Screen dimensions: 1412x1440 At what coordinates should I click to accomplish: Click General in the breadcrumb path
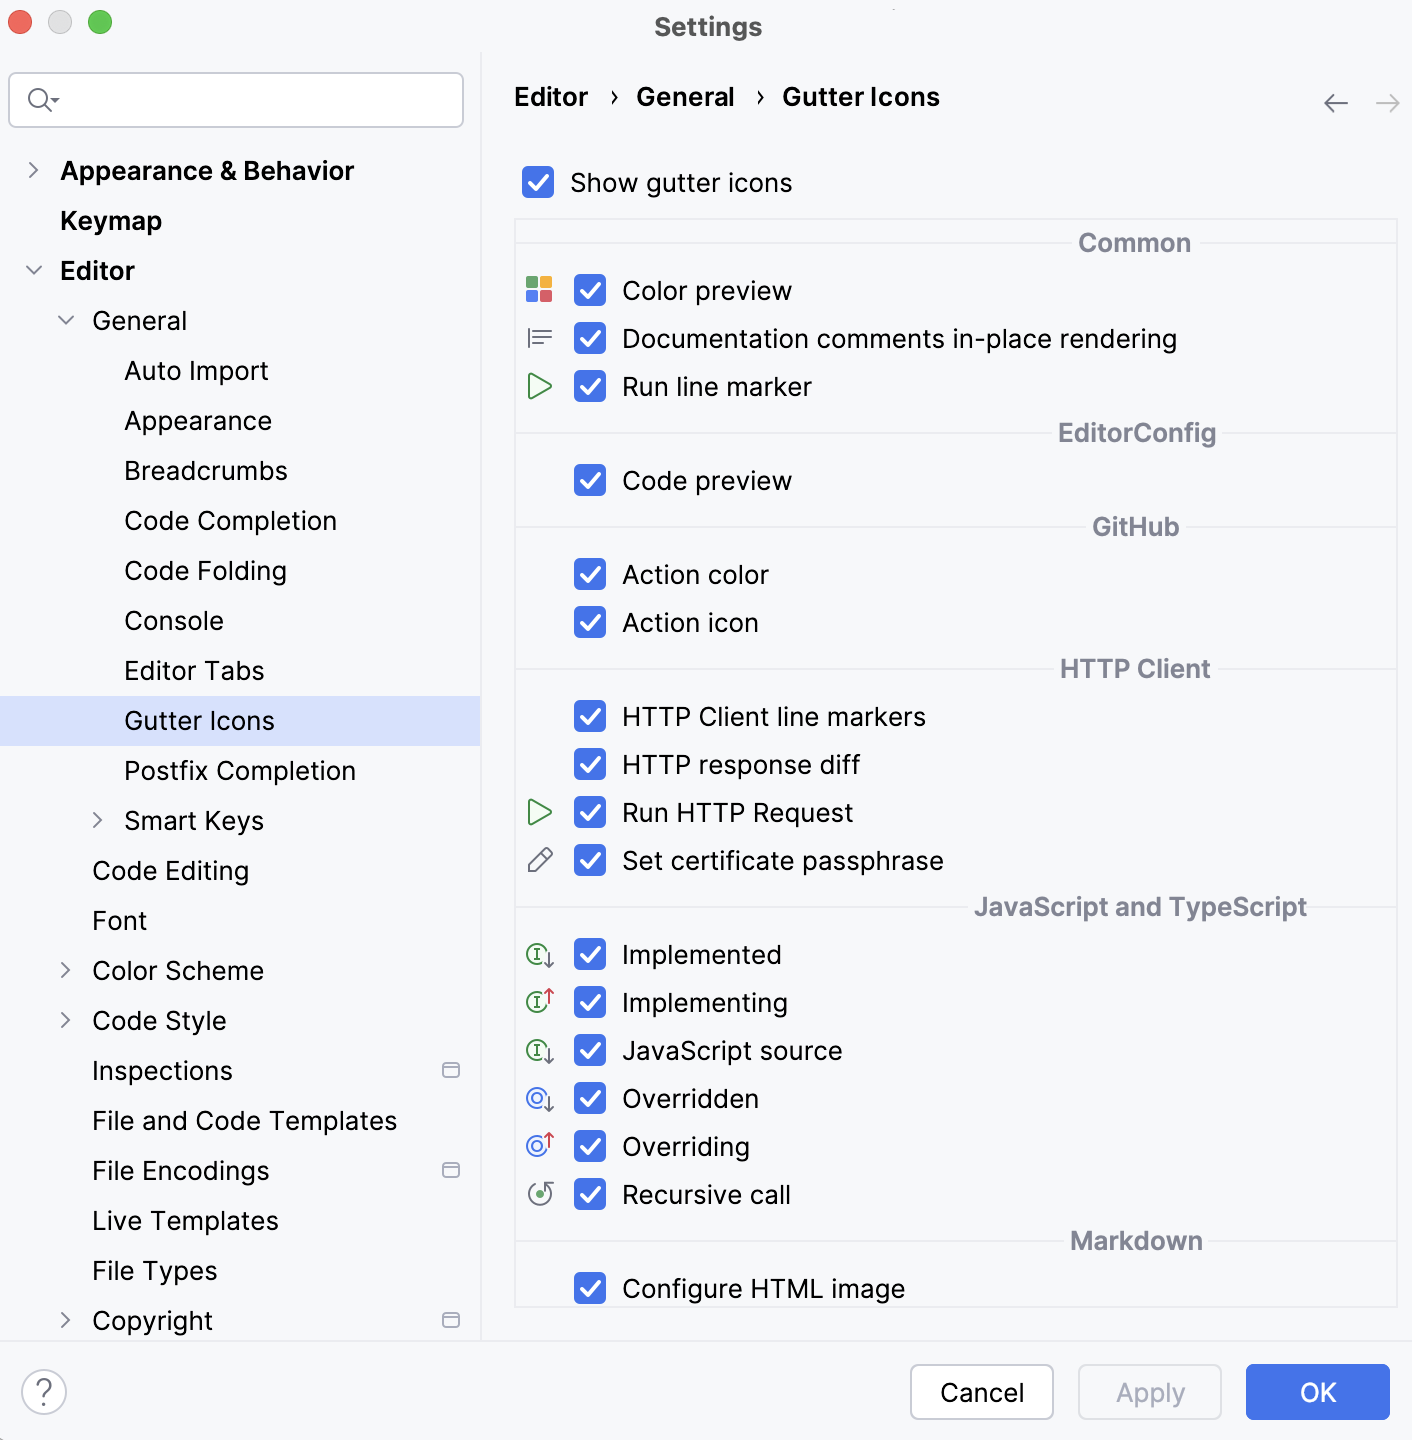pyautogui.click(x=685, y=96)
